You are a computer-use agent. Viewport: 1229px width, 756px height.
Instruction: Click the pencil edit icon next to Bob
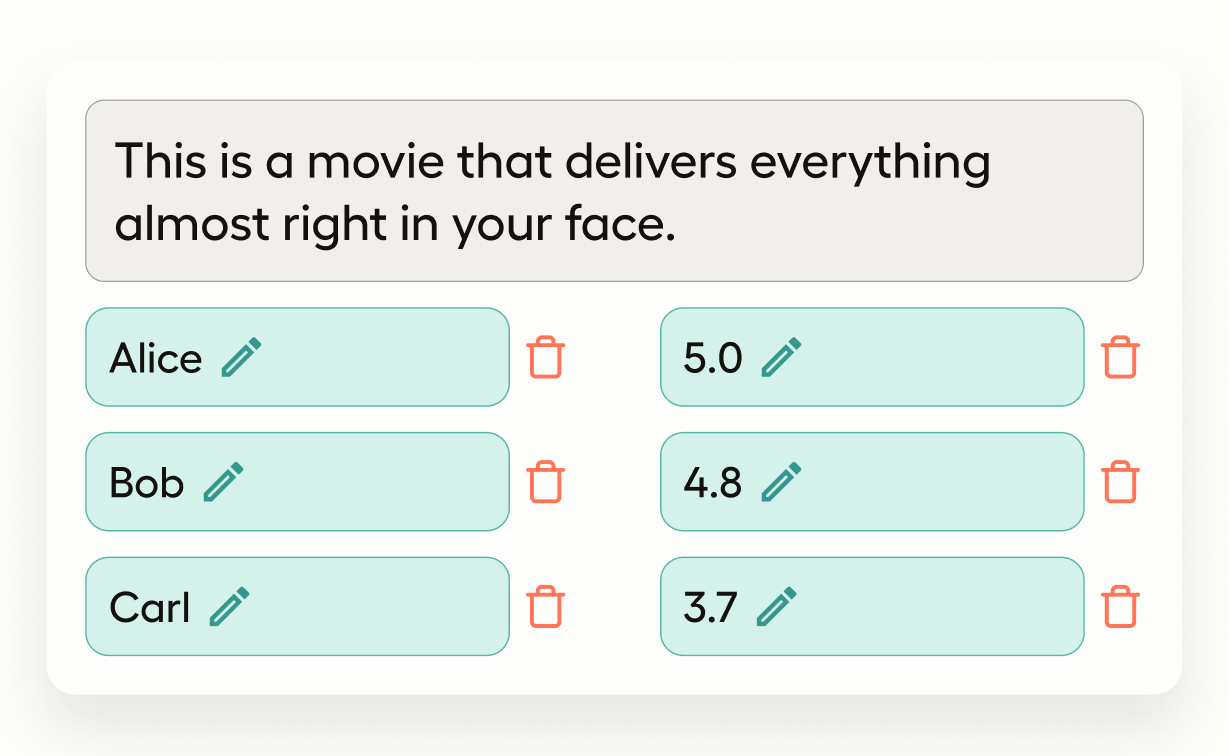point(224,482)
